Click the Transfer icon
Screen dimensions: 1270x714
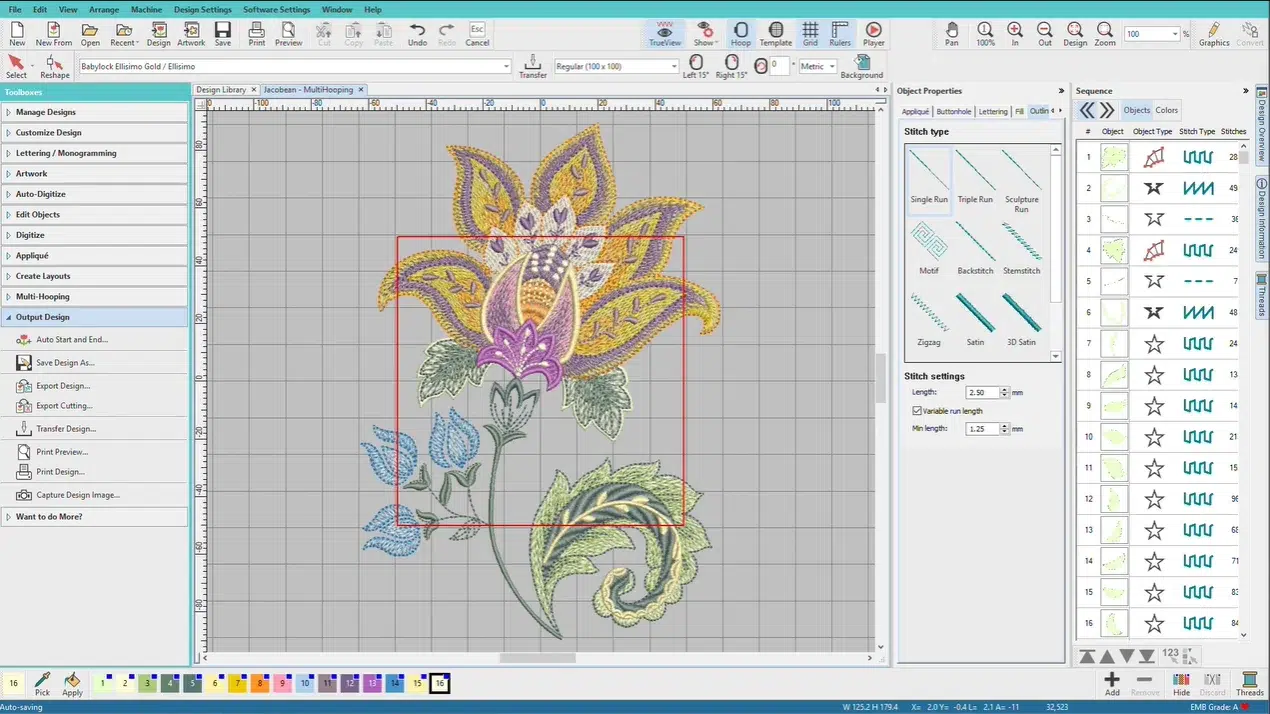pyautogui.click(x=533, y=66)
